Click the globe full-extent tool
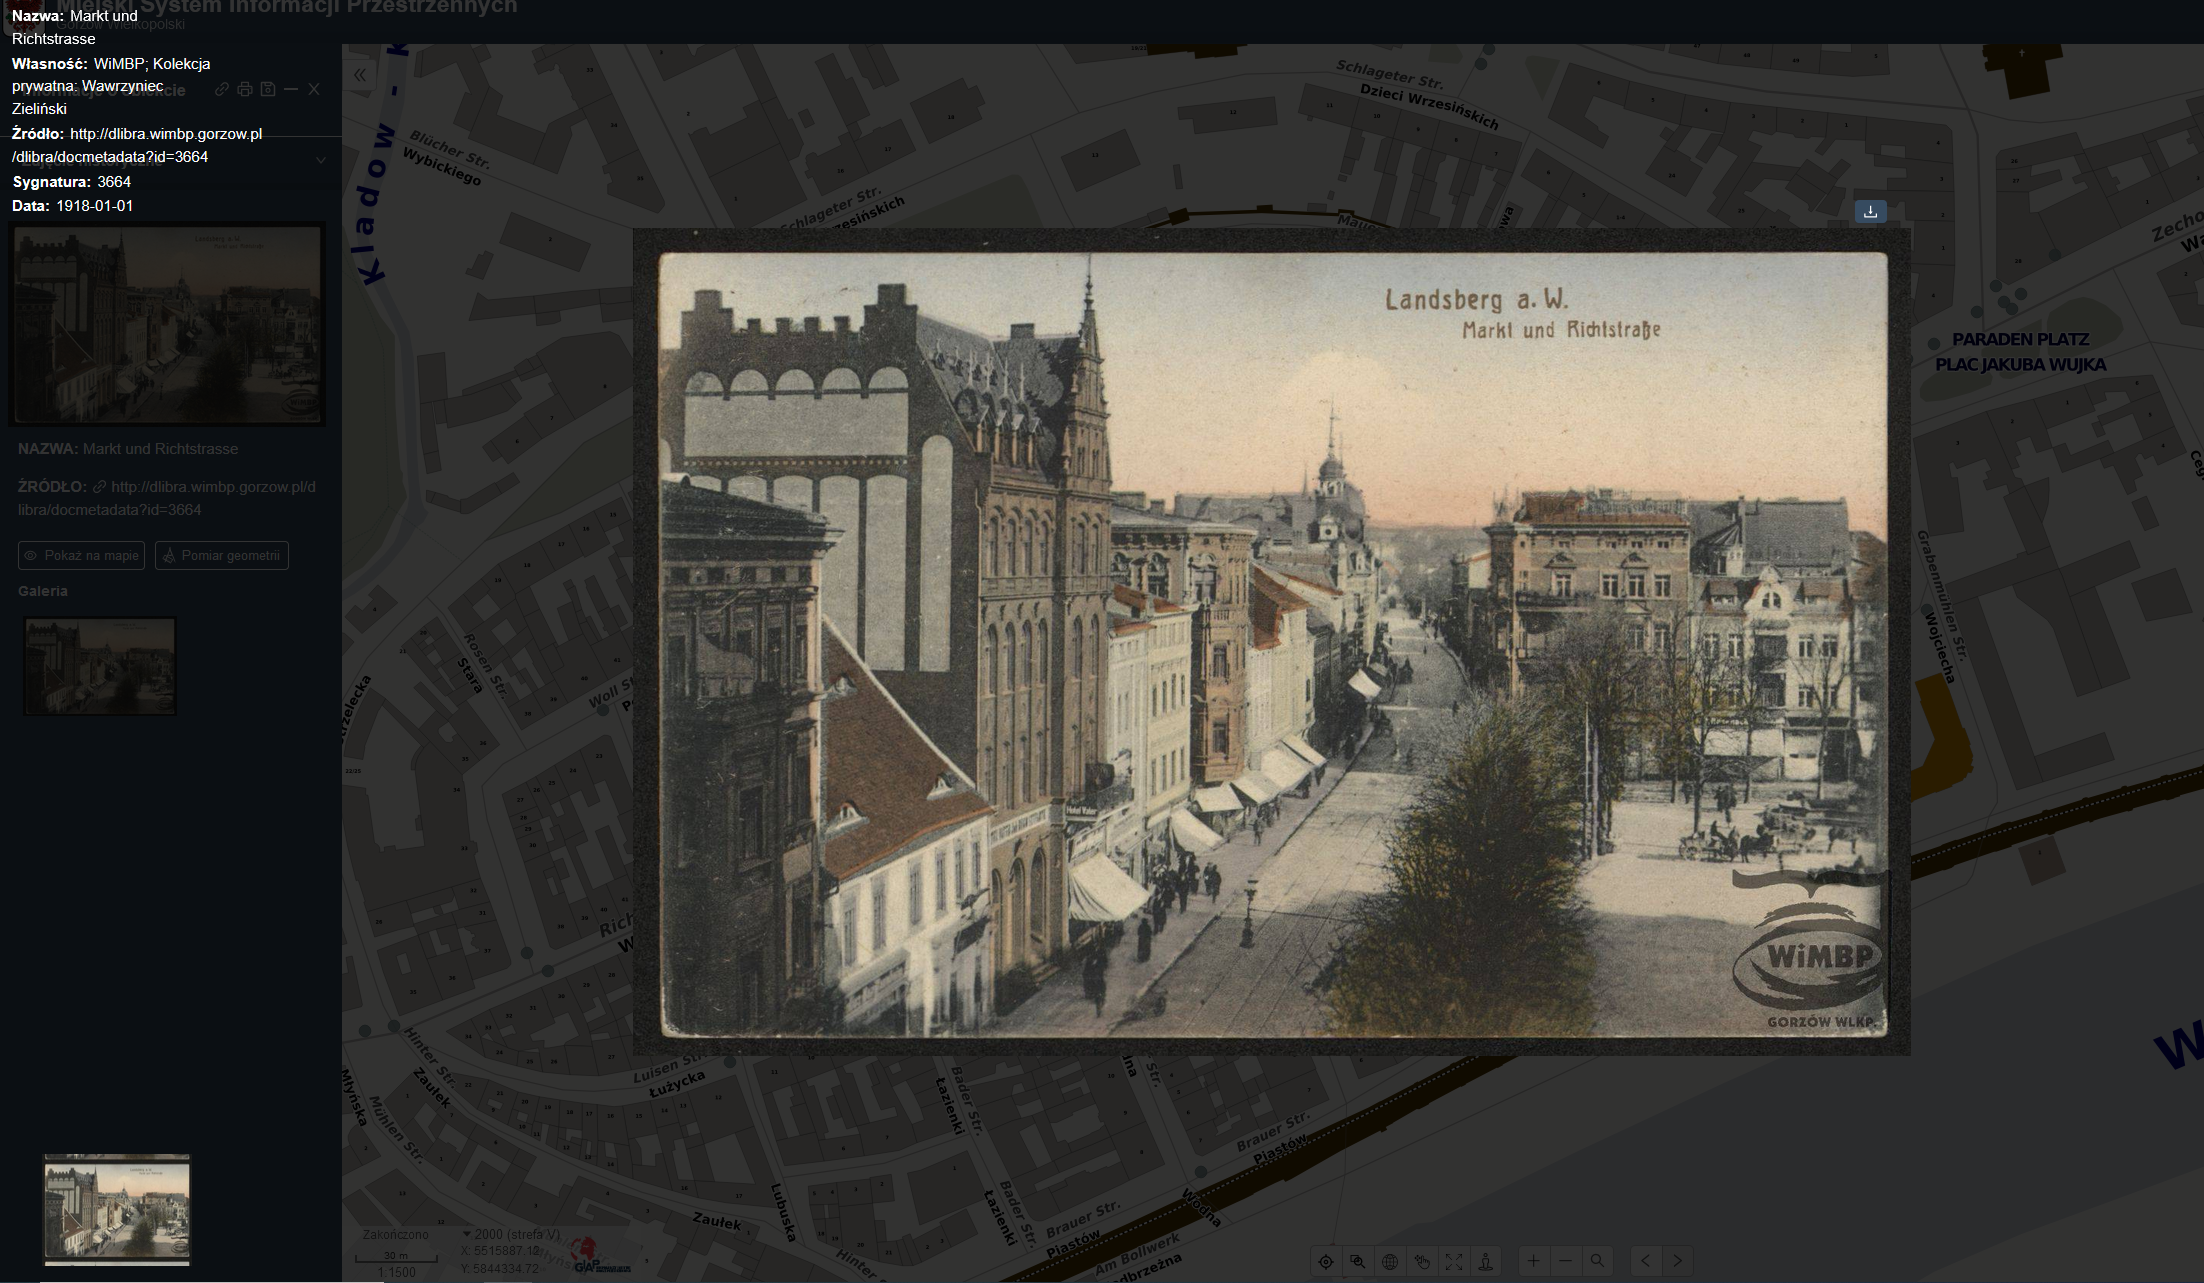2204x1283 pixels. click(x=1390, y=1261)
